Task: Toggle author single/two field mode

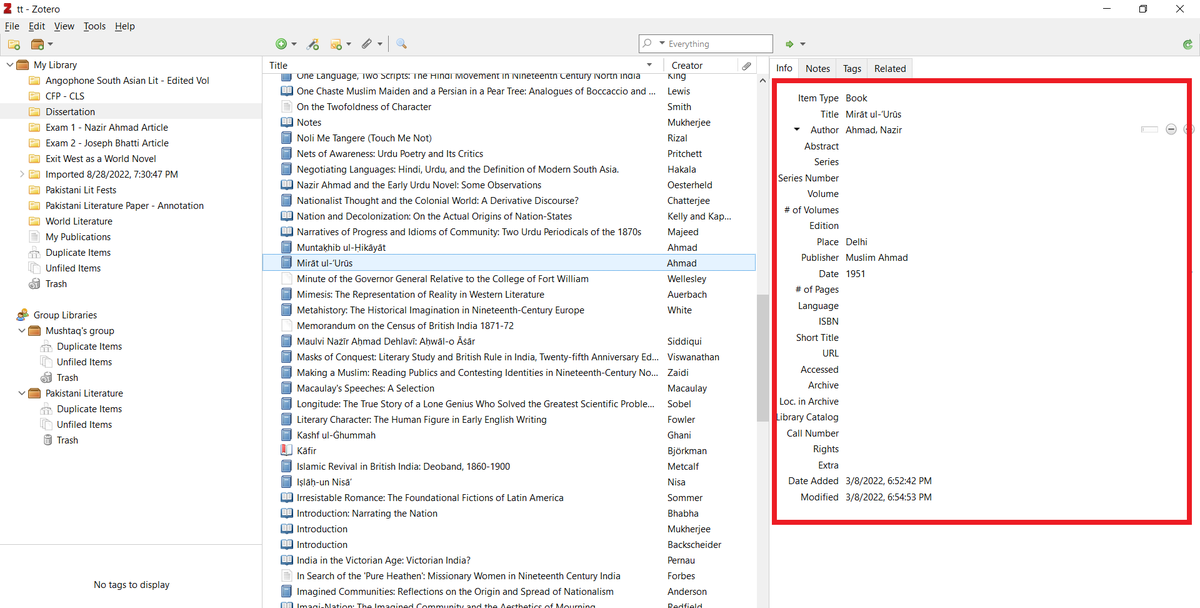Action: point(1149,130)
